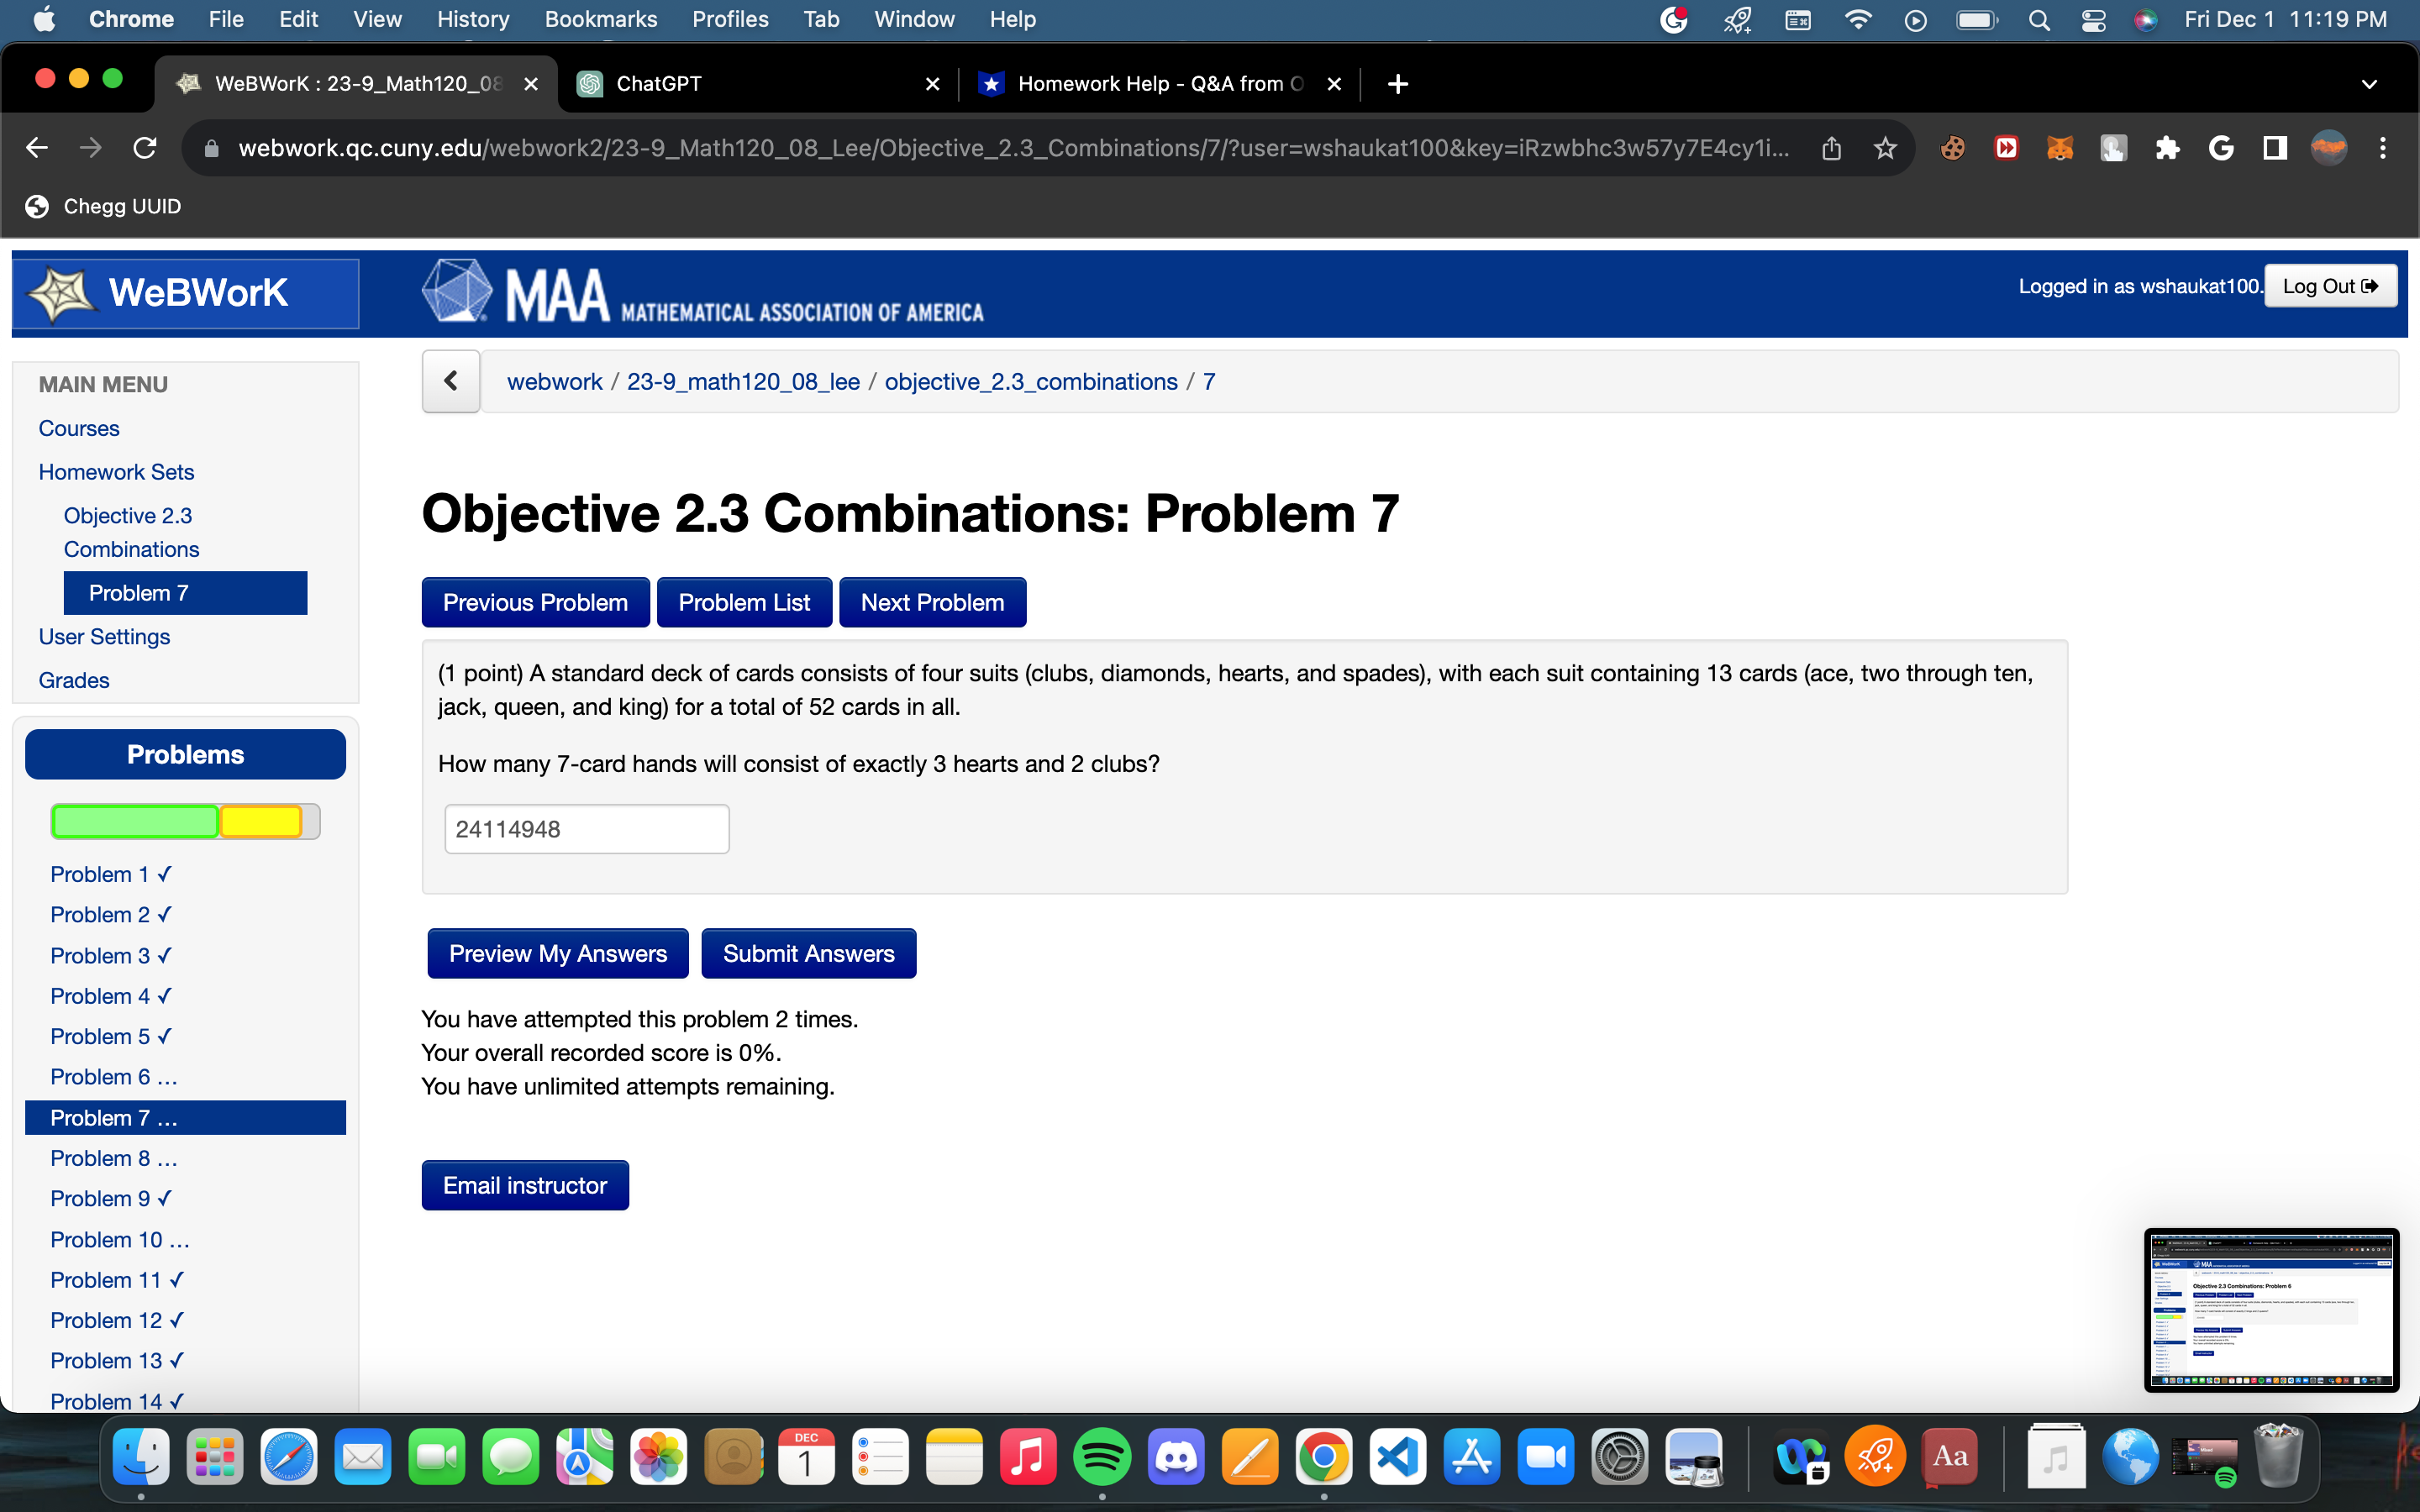
Task: Bookmark this page with the star icon
Action: pos(1885,147)
